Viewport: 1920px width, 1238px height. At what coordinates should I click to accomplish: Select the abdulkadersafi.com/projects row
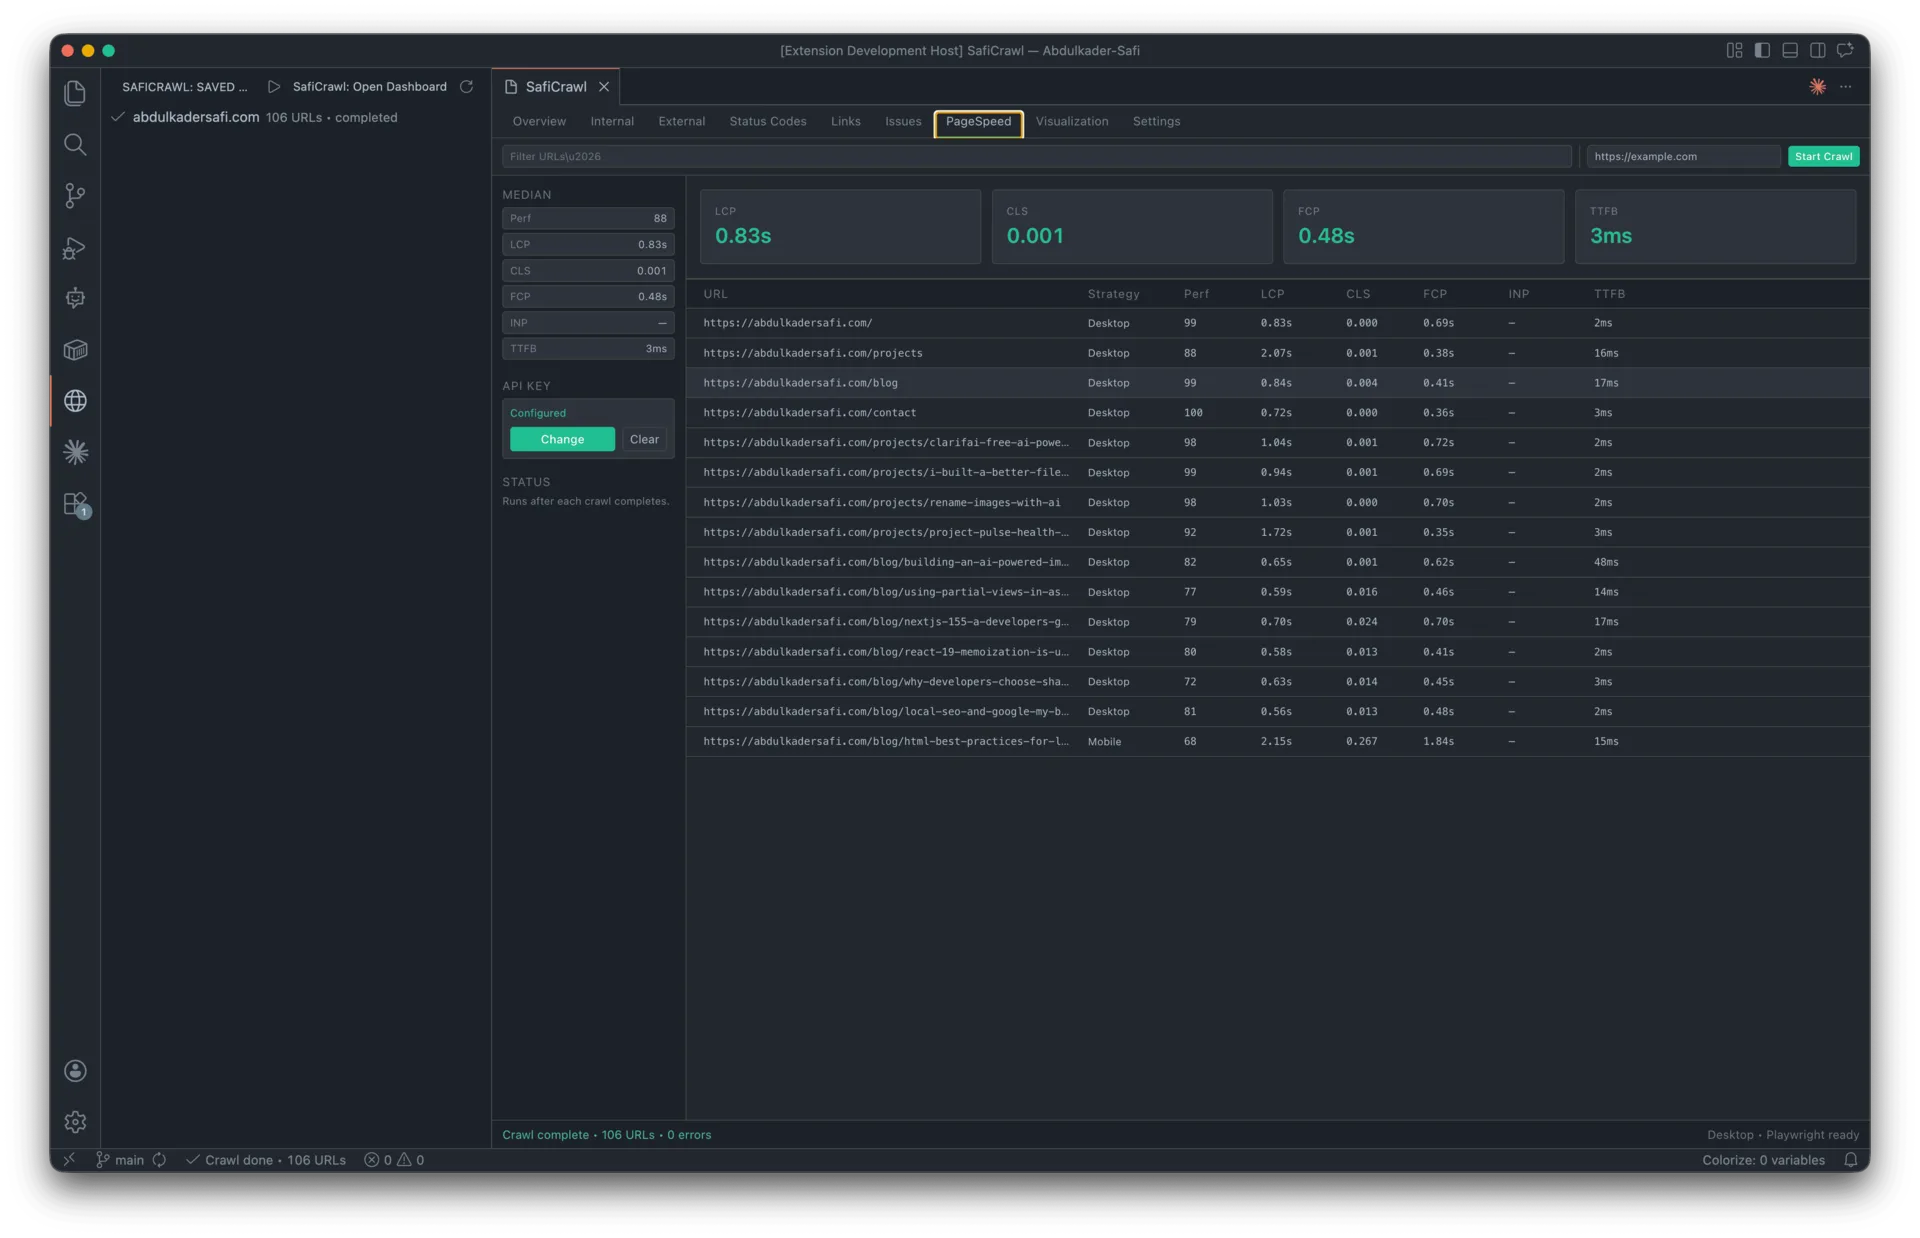click(x=1277, y=353)
